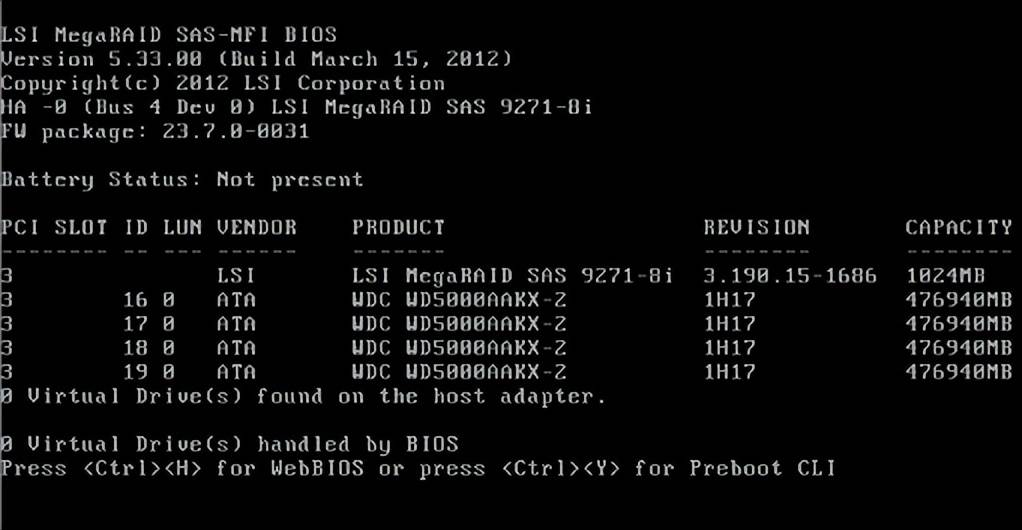Click the FW package 23.7.0-0031 text
Image resolution: width=1022 pixels, height=530 pixels.
coord(156,131)
